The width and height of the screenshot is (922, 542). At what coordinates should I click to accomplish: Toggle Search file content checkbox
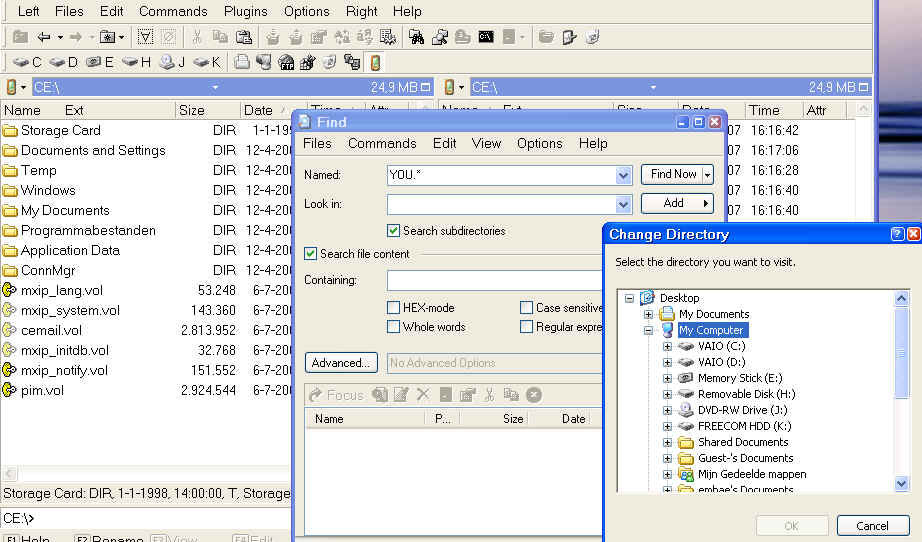(x=310, y=254)
